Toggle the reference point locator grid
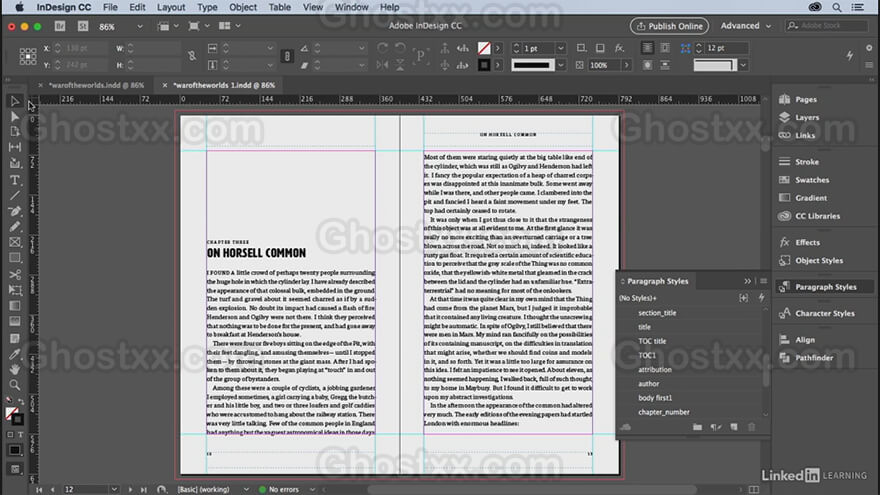The image size is (880, 495). (28, 56)
